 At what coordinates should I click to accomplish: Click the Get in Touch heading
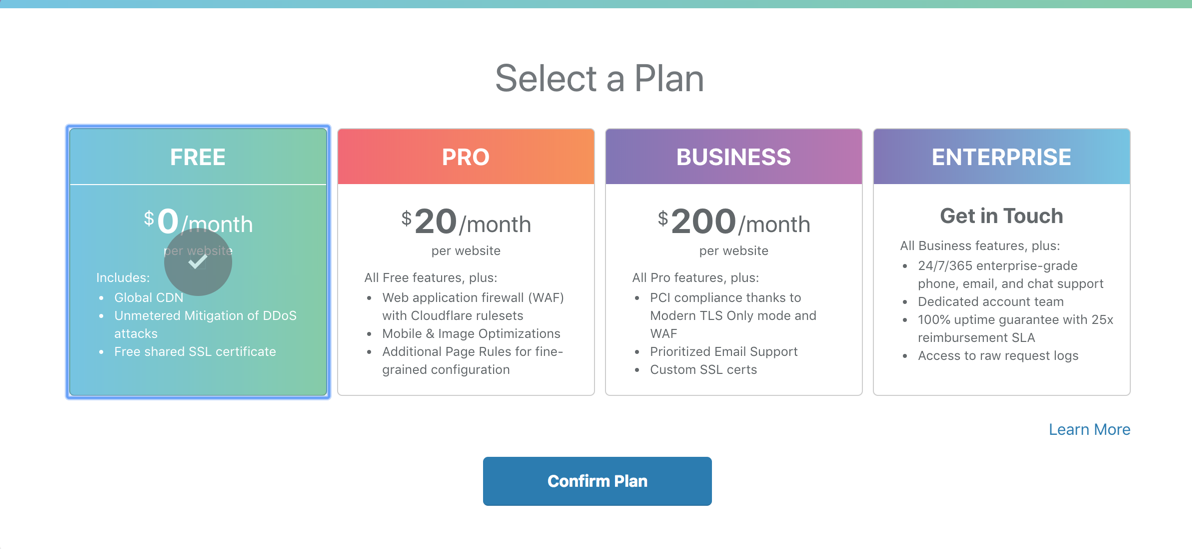[x=1001, y=216]
